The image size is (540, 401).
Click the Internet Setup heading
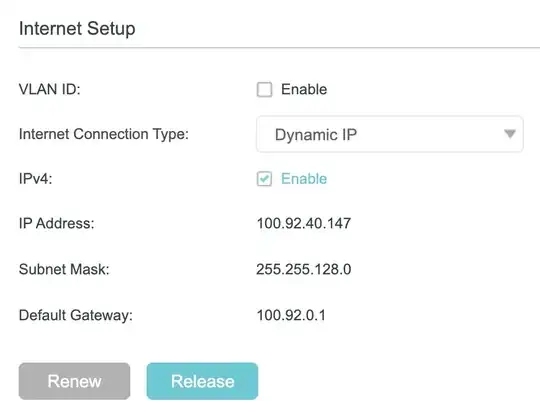(x=77, y=29)
